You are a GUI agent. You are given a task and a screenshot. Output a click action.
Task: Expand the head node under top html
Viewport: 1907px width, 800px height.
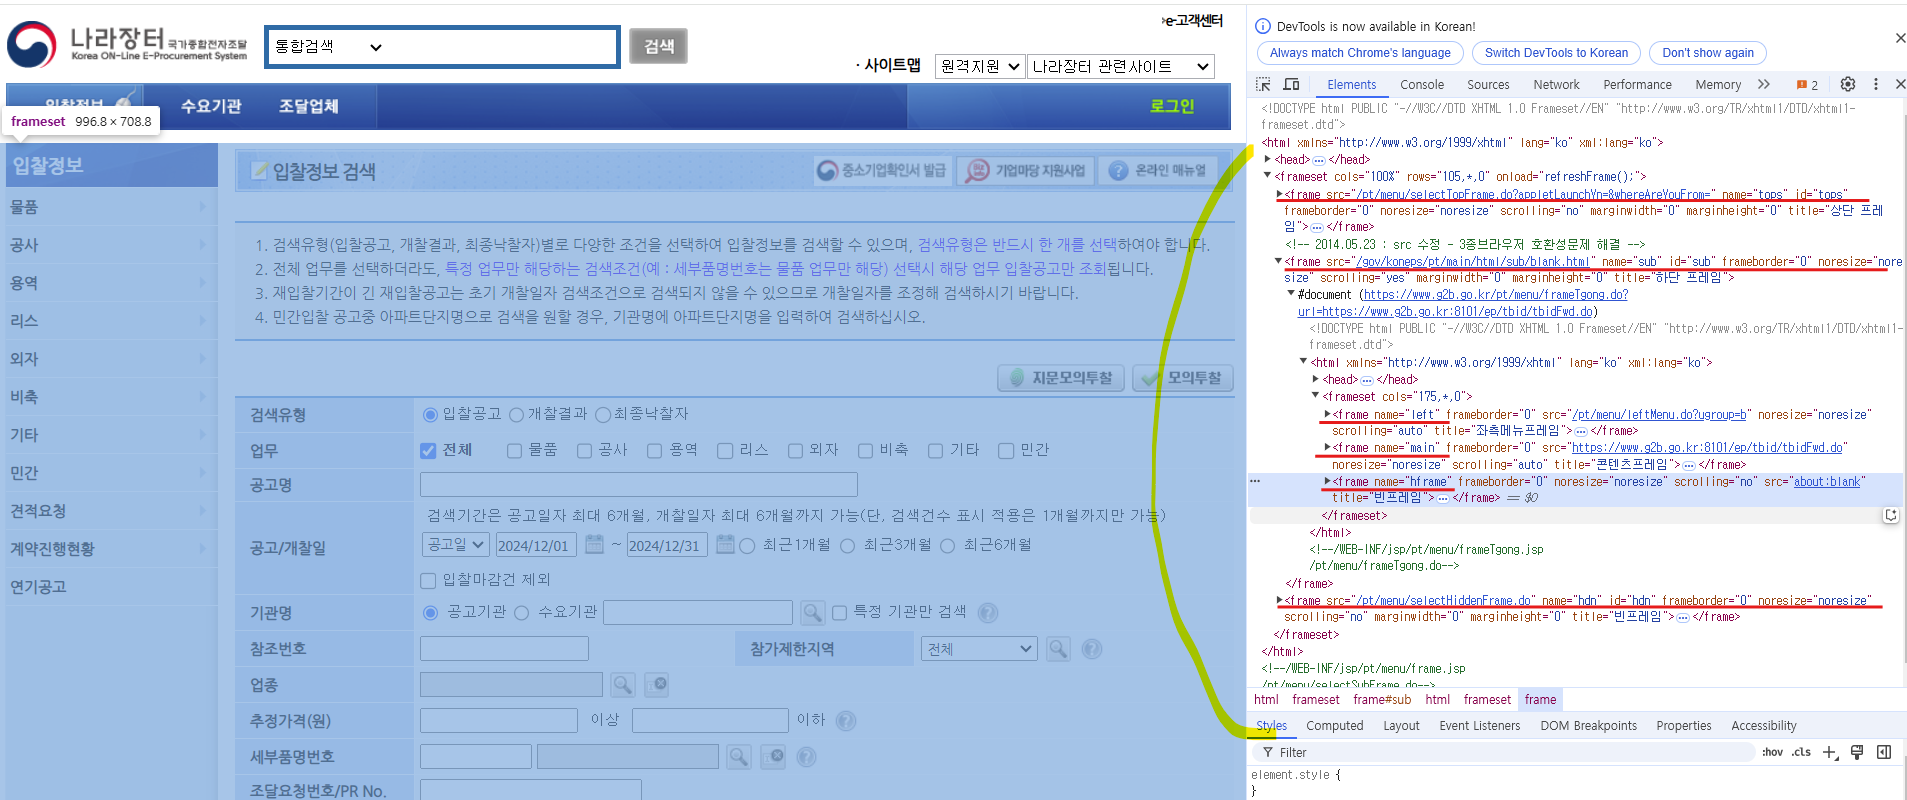coord(1268,159)
